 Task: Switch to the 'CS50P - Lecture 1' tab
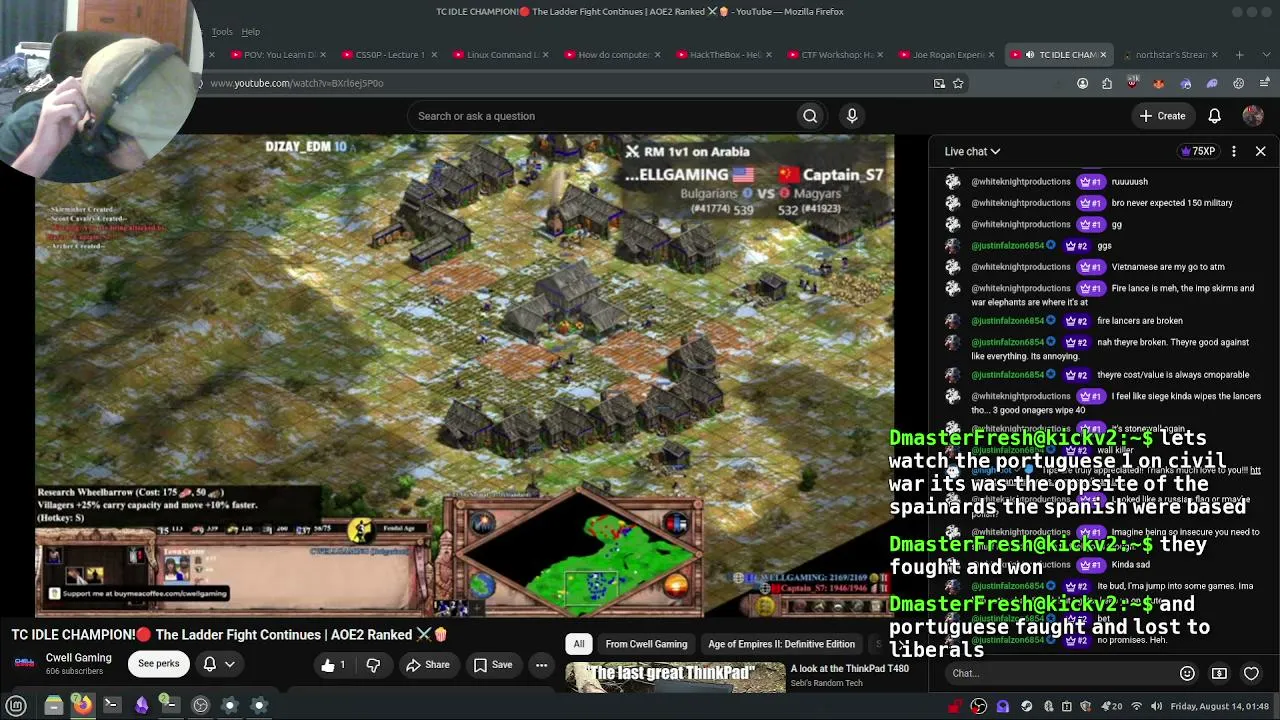pyautogui.click(x=391, y=55)
